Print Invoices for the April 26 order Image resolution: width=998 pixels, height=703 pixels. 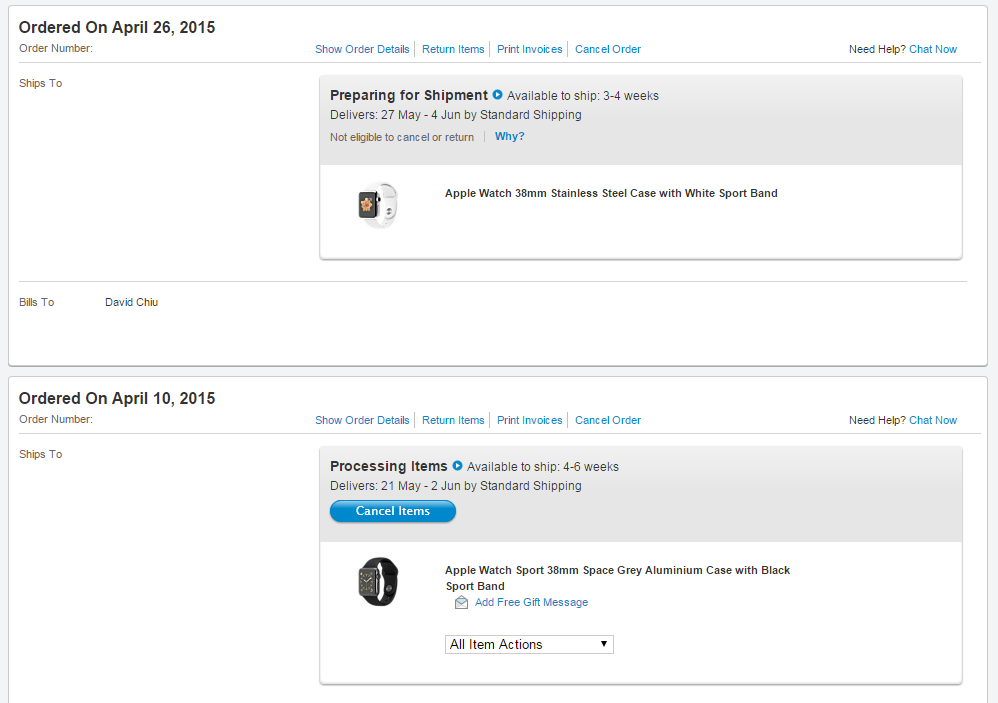530,49
